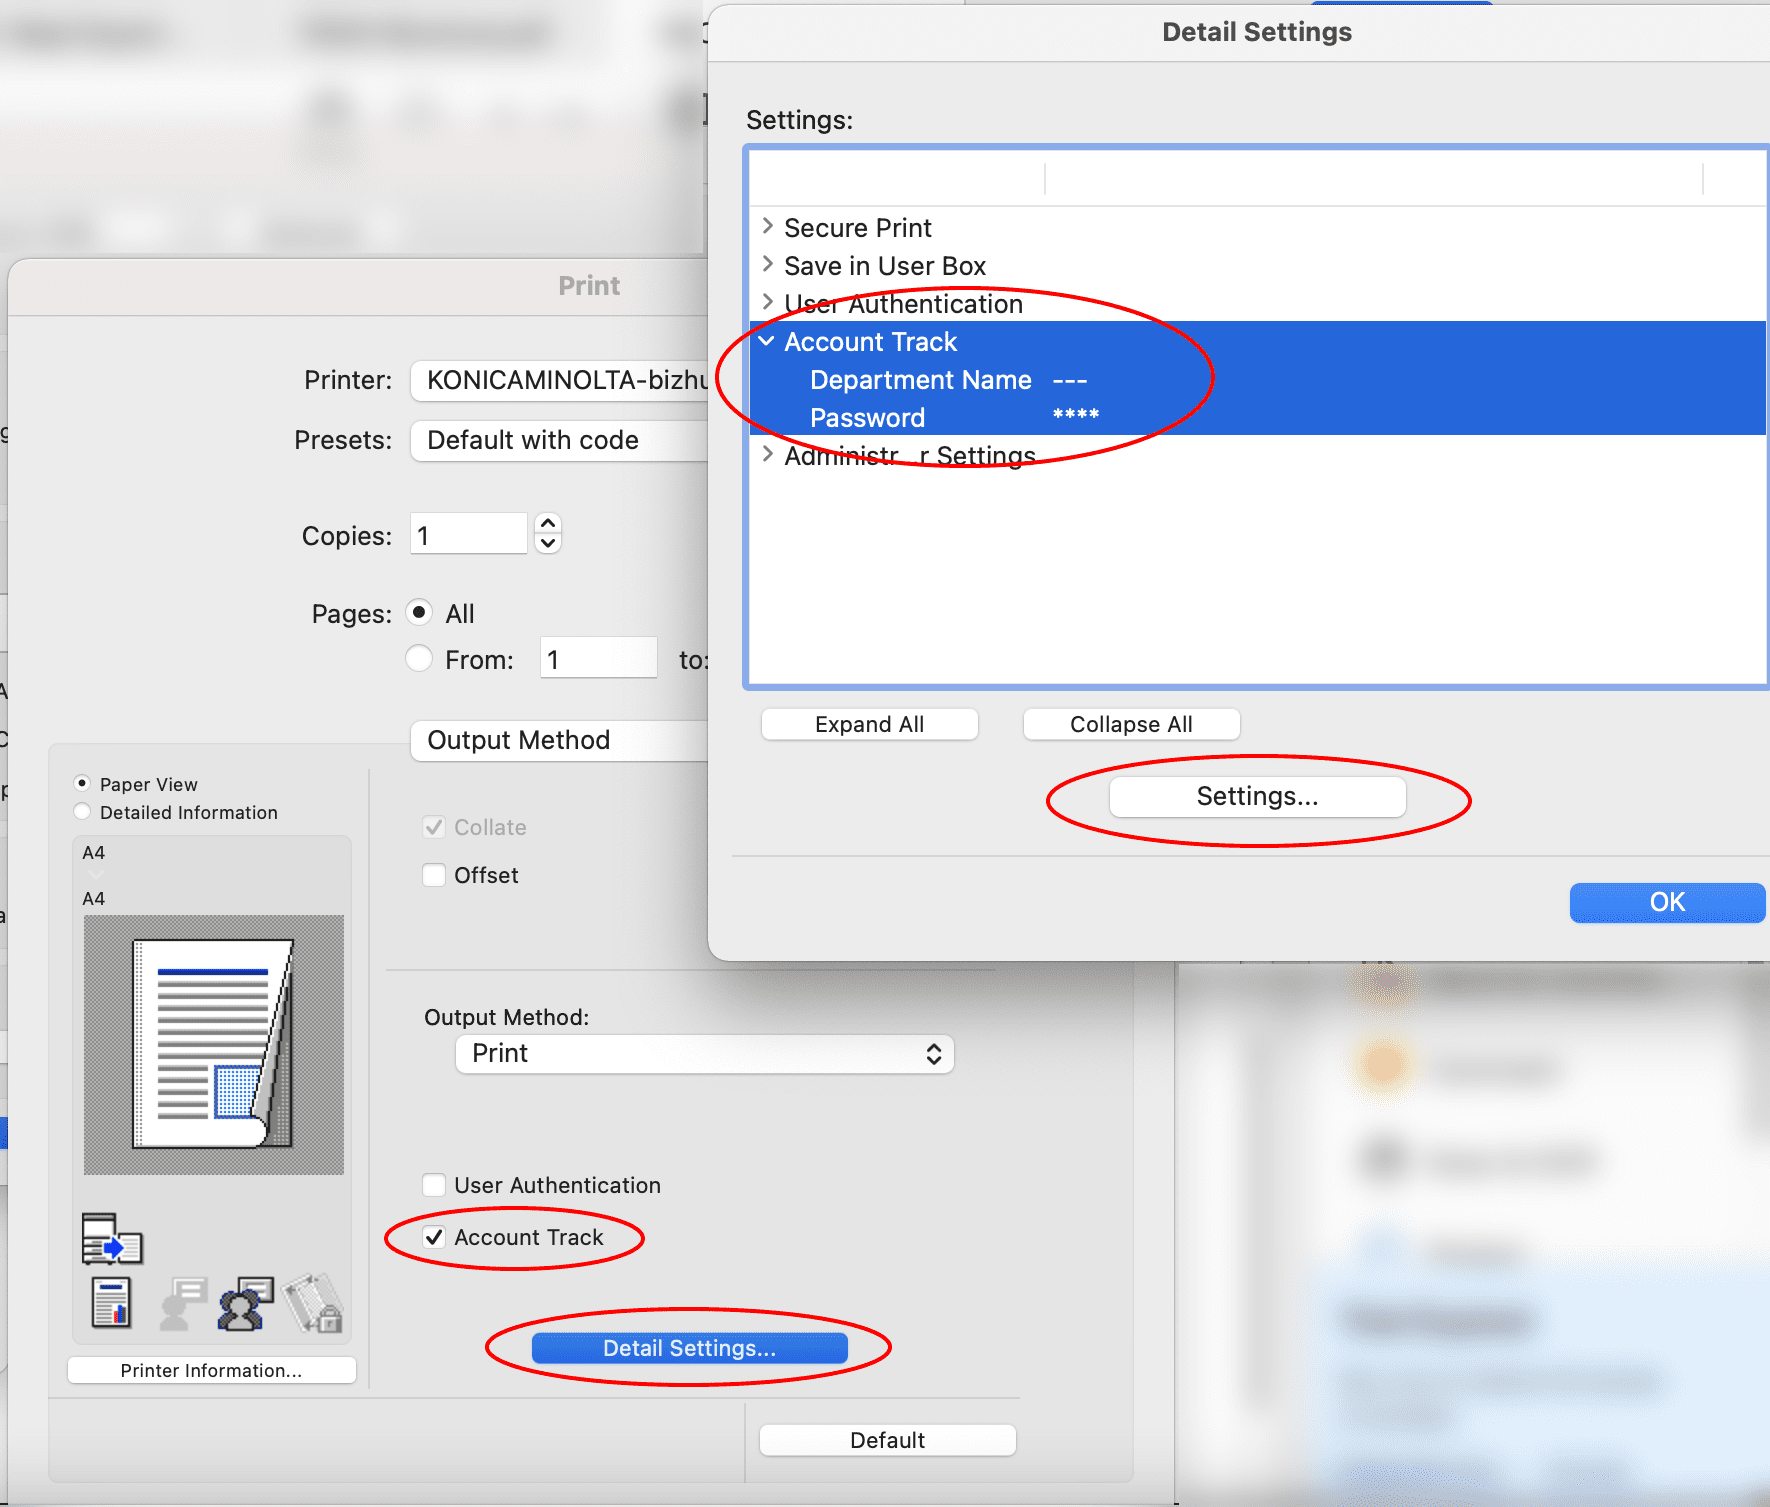
Task: Expand the Administrator Settings tree item
Action: click(767, 454)
